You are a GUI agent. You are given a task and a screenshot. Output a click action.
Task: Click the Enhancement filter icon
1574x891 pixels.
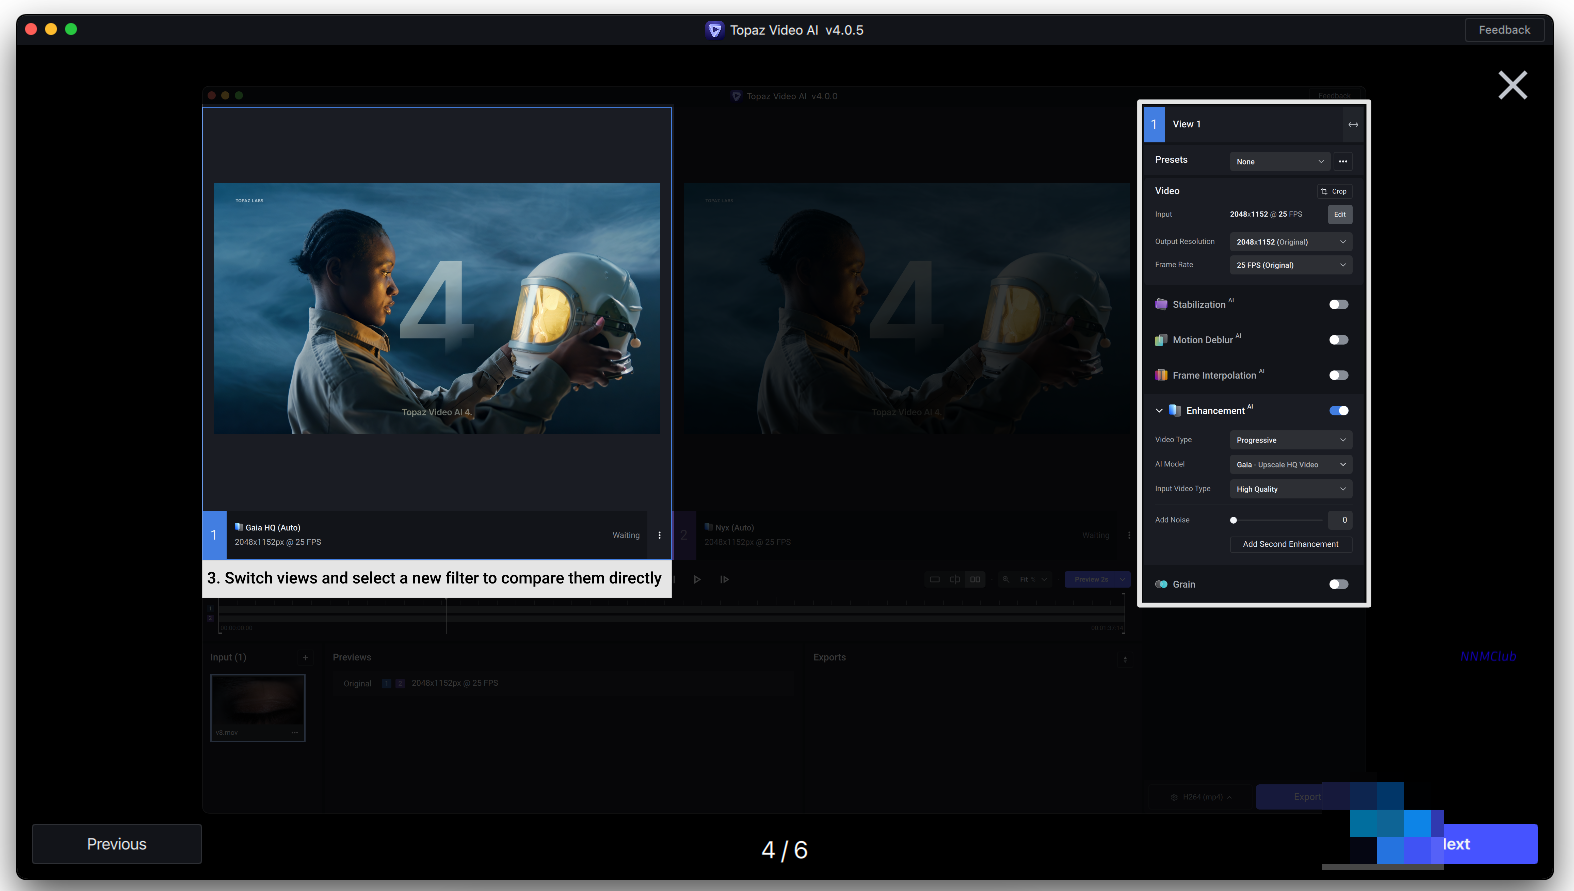(x=1175, y=411)
